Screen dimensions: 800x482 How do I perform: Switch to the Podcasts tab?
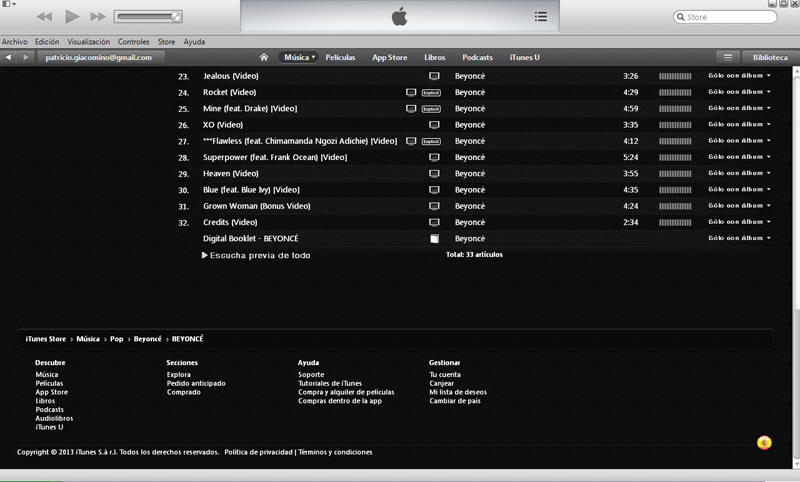(x=477, y=58)
